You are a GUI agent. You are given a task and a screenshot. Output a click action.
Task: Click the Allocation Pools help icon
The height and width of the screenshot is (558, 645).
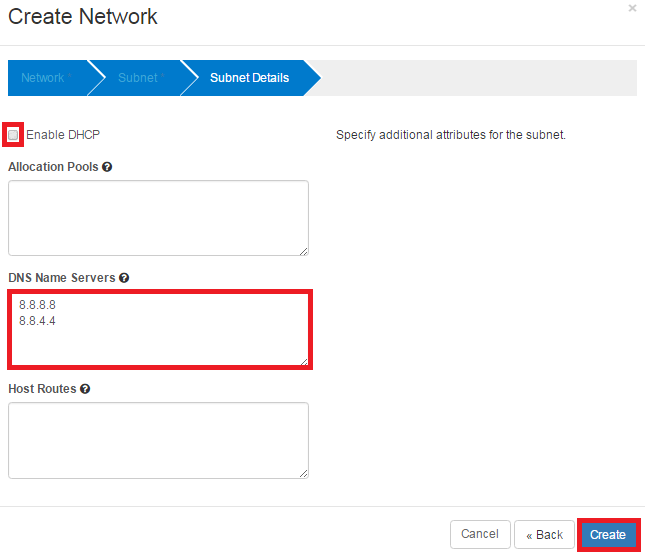(107, 167)
